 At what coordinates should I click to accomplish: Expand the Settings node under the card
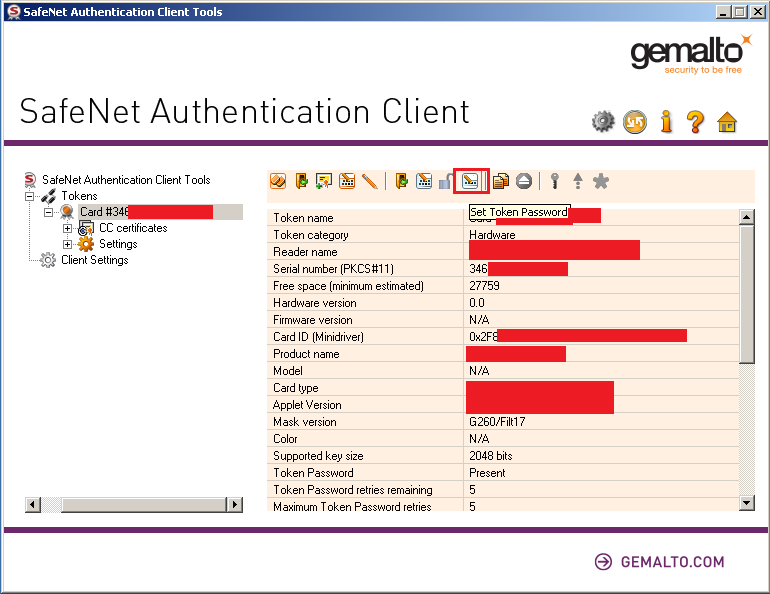point(68,244)
